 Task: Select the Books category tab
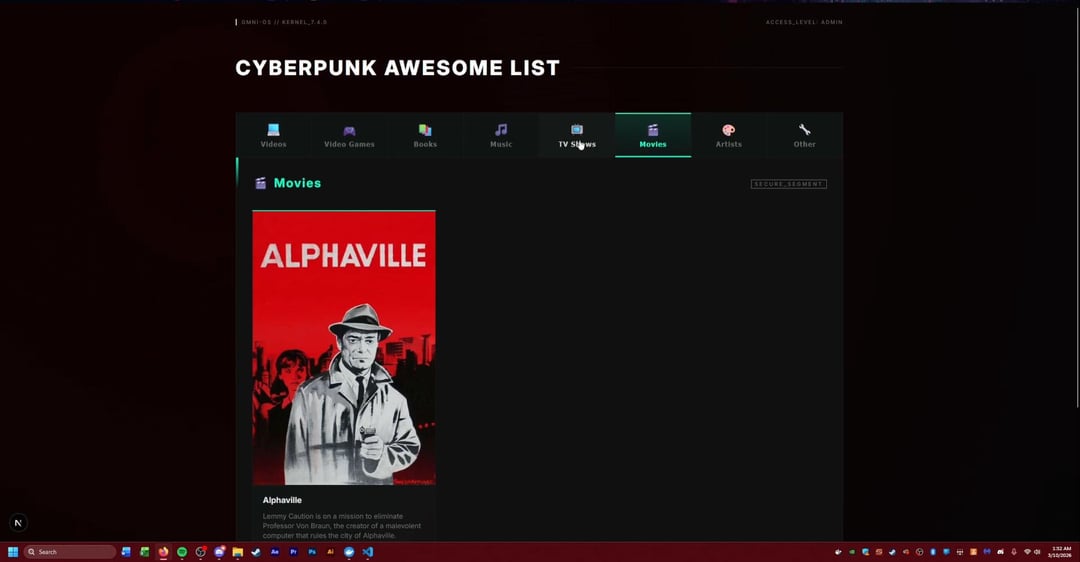coord(425,136)
